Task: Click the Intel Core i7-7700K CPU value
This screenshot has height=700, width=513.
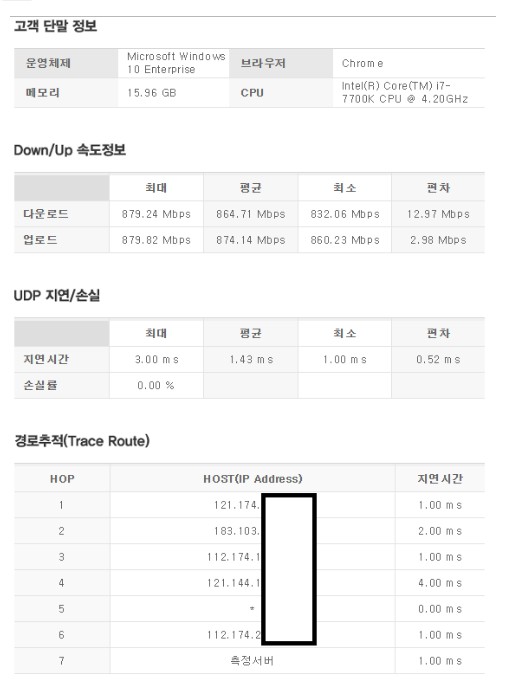Action: (x=405, y=92)
